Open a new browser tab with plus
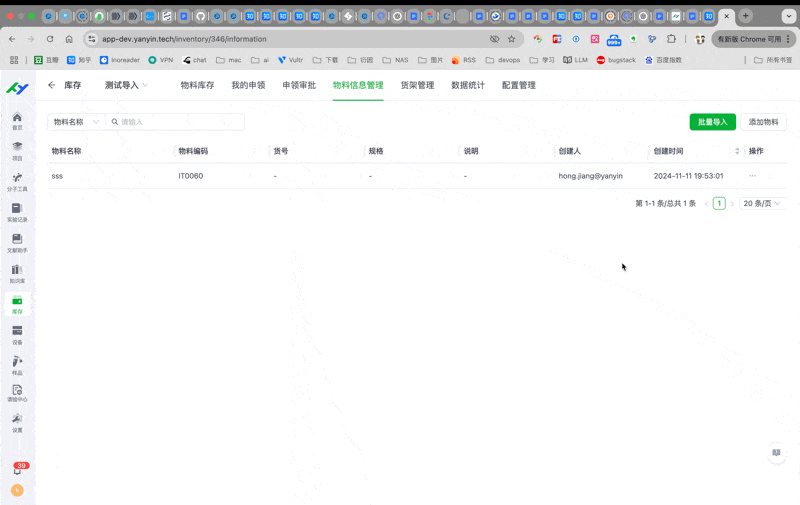 click(x=745, y=16)
